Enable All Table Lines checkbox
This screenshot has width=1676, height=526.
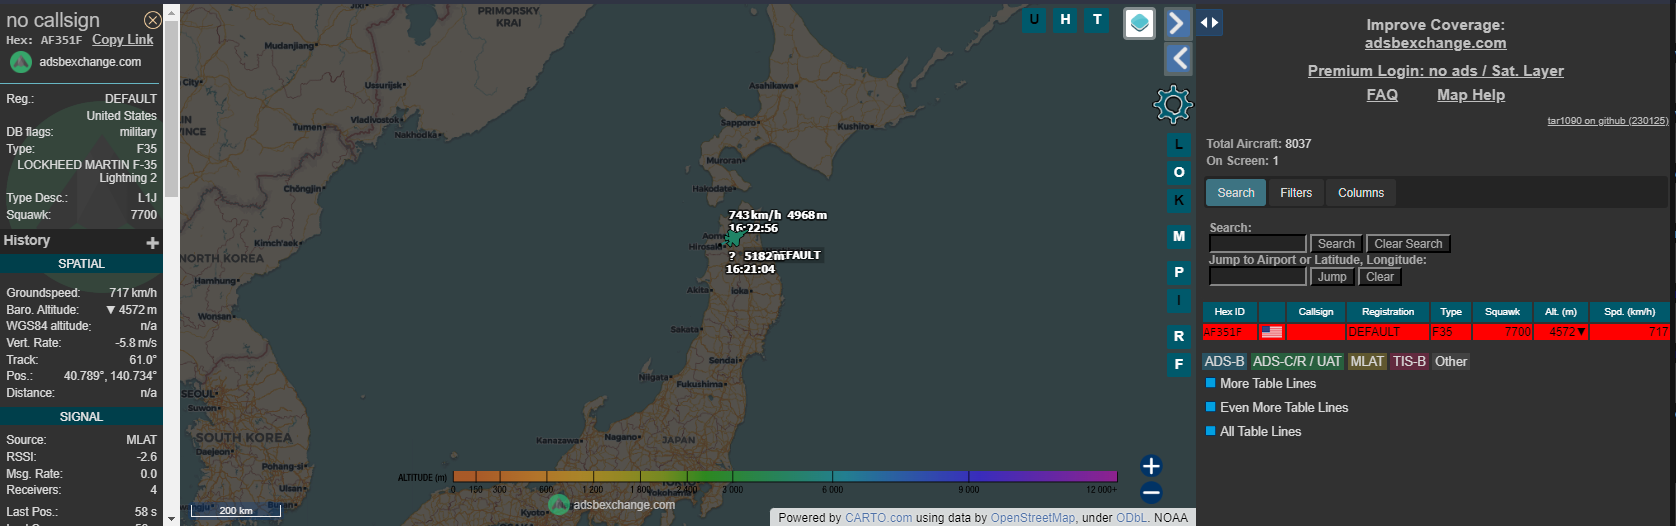[1211, 431]
